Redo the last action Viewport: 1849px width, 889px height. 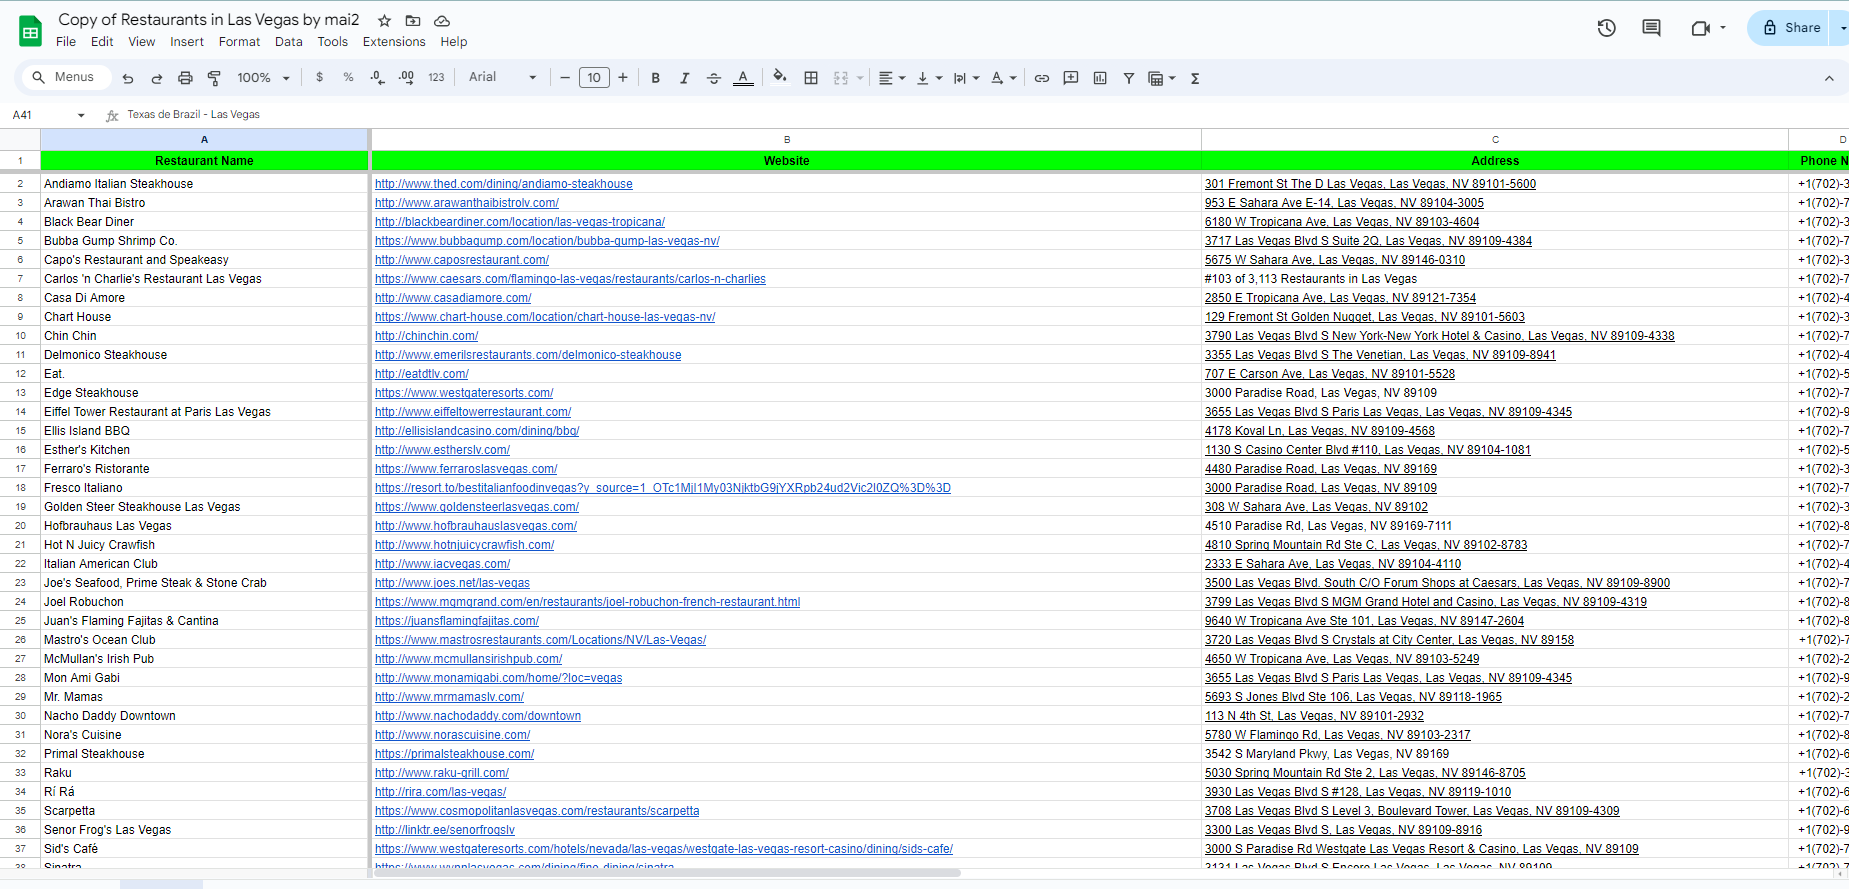[157, 78]
